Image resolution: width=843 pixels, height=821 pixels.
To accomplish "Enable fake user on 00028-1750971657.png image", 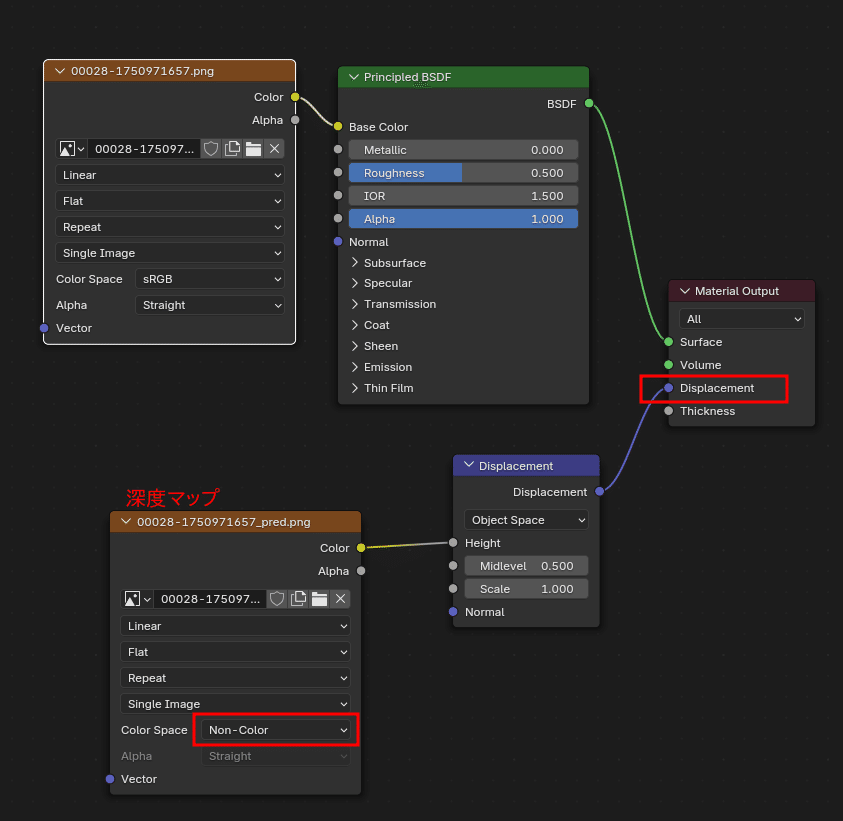I will pos(211,148).
